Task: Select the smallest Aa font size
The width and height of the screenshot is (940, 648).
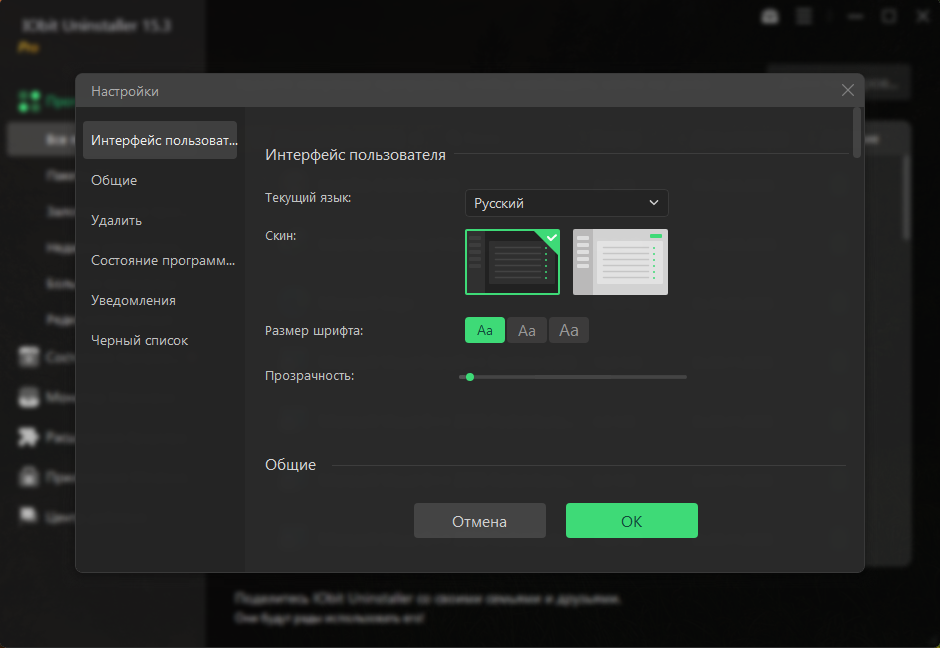Action: coord(485,330)
